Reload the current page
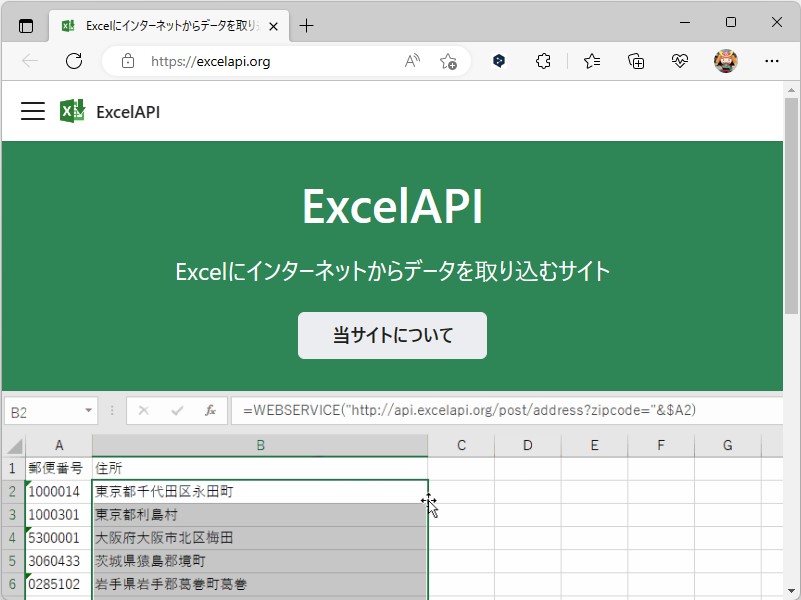801x600 pixels. point(72,61)
